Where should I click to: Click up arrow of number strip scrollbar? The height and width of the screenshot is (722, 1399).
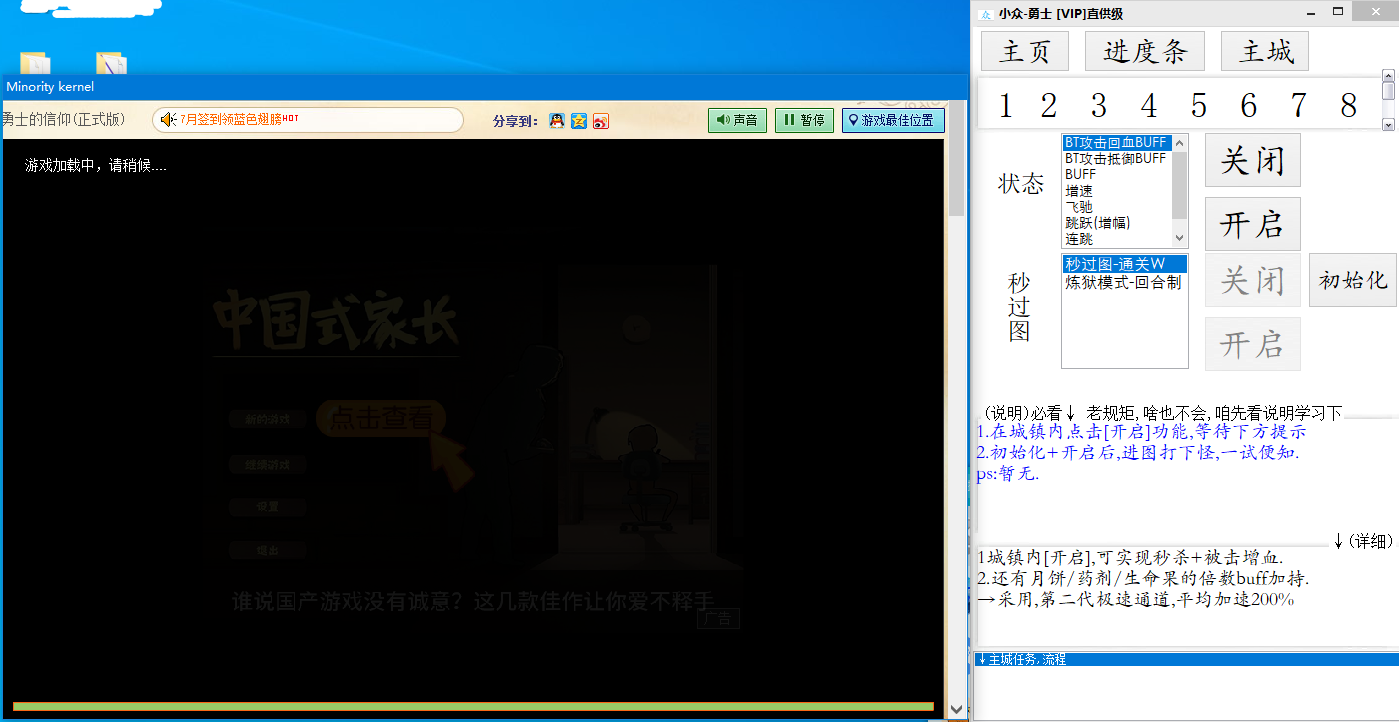(1388, 75)
